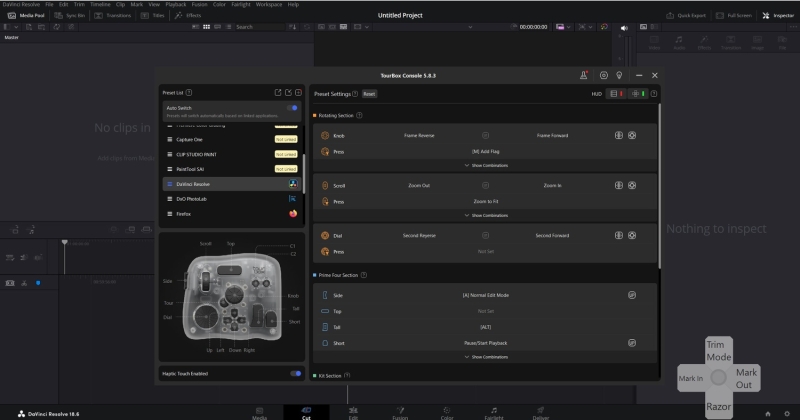The width and height of the screenshot is (800, 420).
Task: Open the Cut page in DaVinci Resolve
Action: [x=306, y=413]
